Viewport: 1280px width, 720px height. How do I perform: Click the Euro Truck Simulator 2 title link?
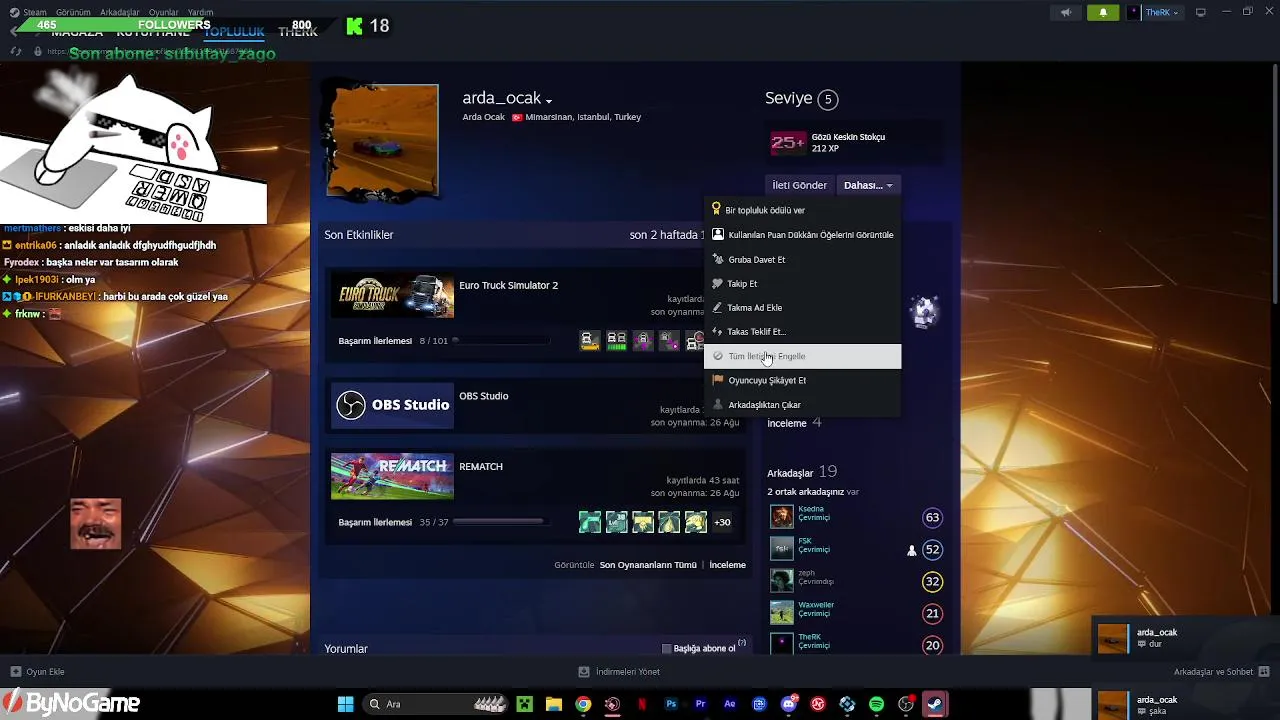click(508, 285)
